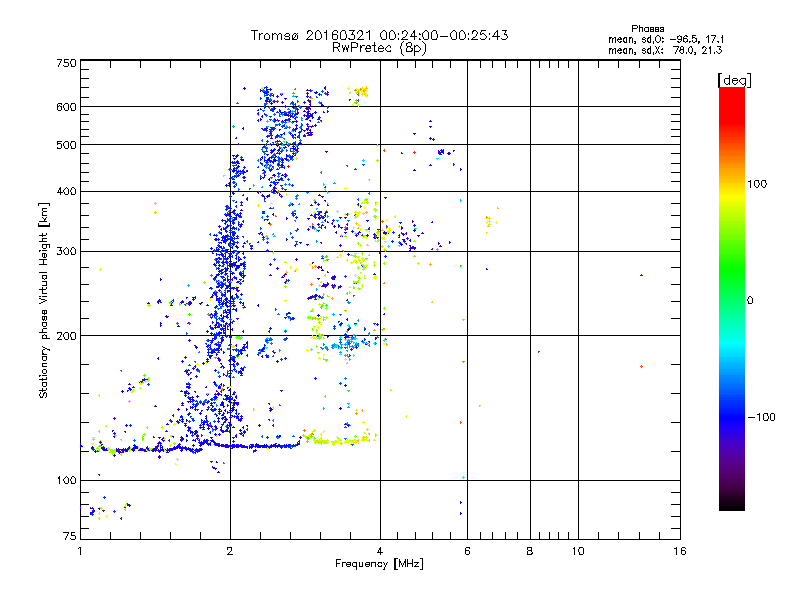
Task: Click the x-axis label "1"
Action: (x=80, y=551)
